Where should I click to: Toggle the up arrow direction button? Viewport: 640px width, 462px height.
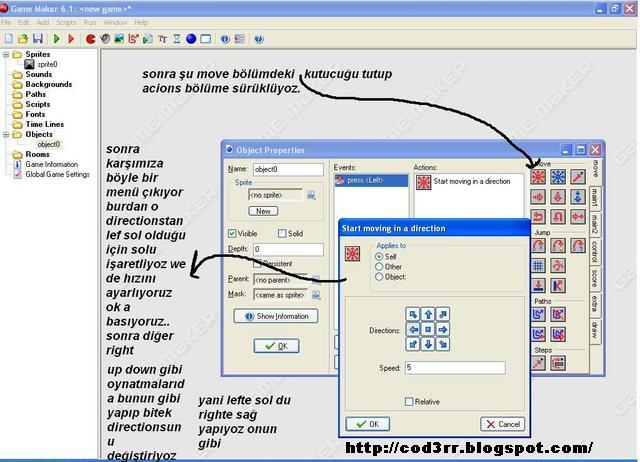[x=428, y=314]
